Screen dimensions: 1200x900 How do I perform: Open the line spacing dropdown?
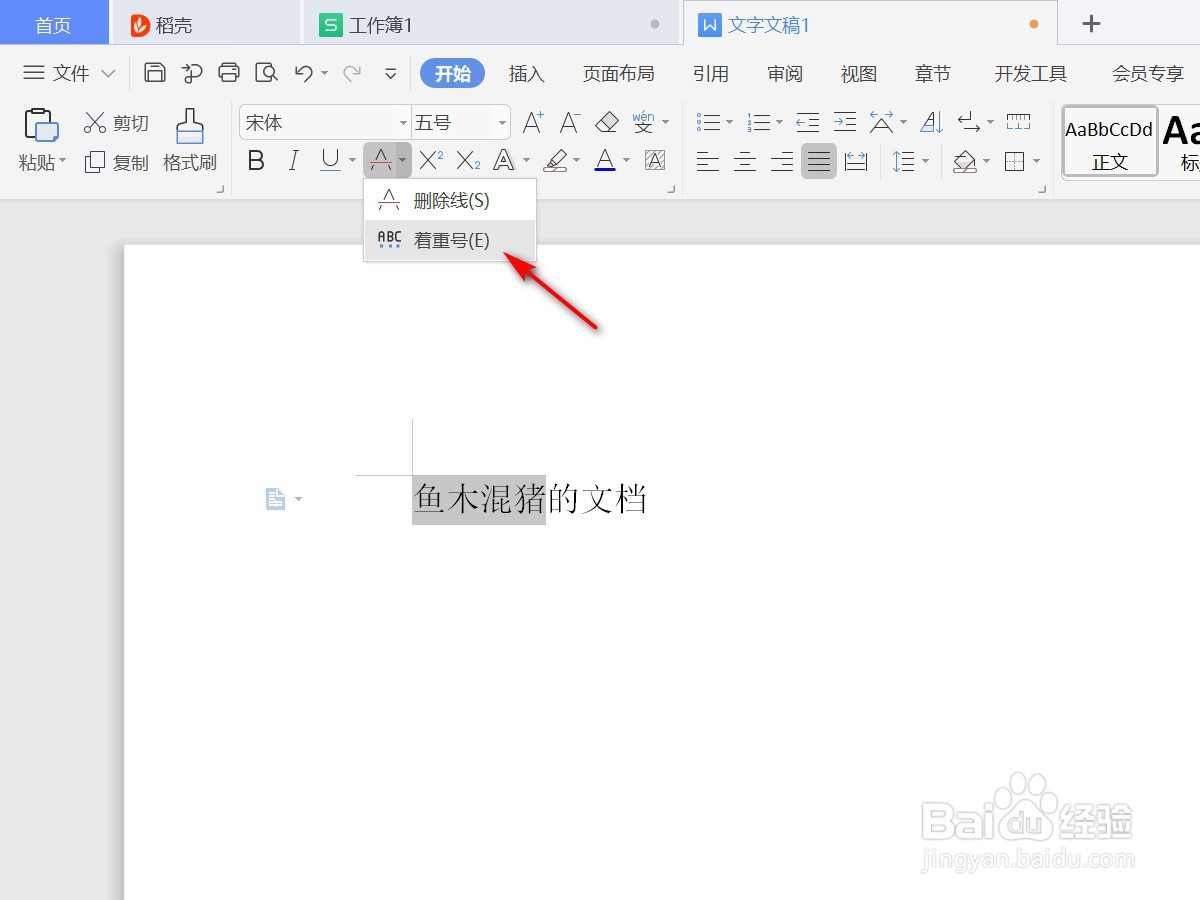click(908, 161)
